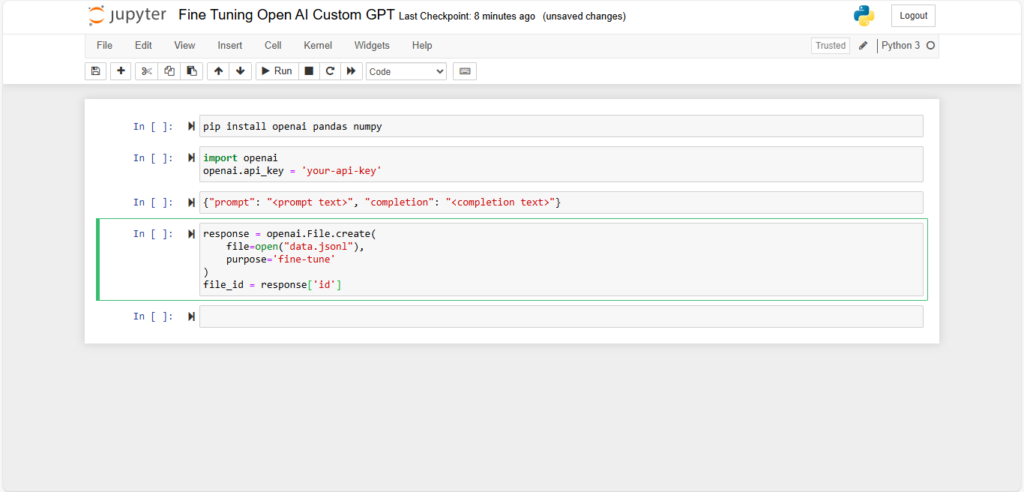Click In [ ]: prompt of pip install cell
Viewport: 1024px width, 492px height.
click(x=153, y=127)
